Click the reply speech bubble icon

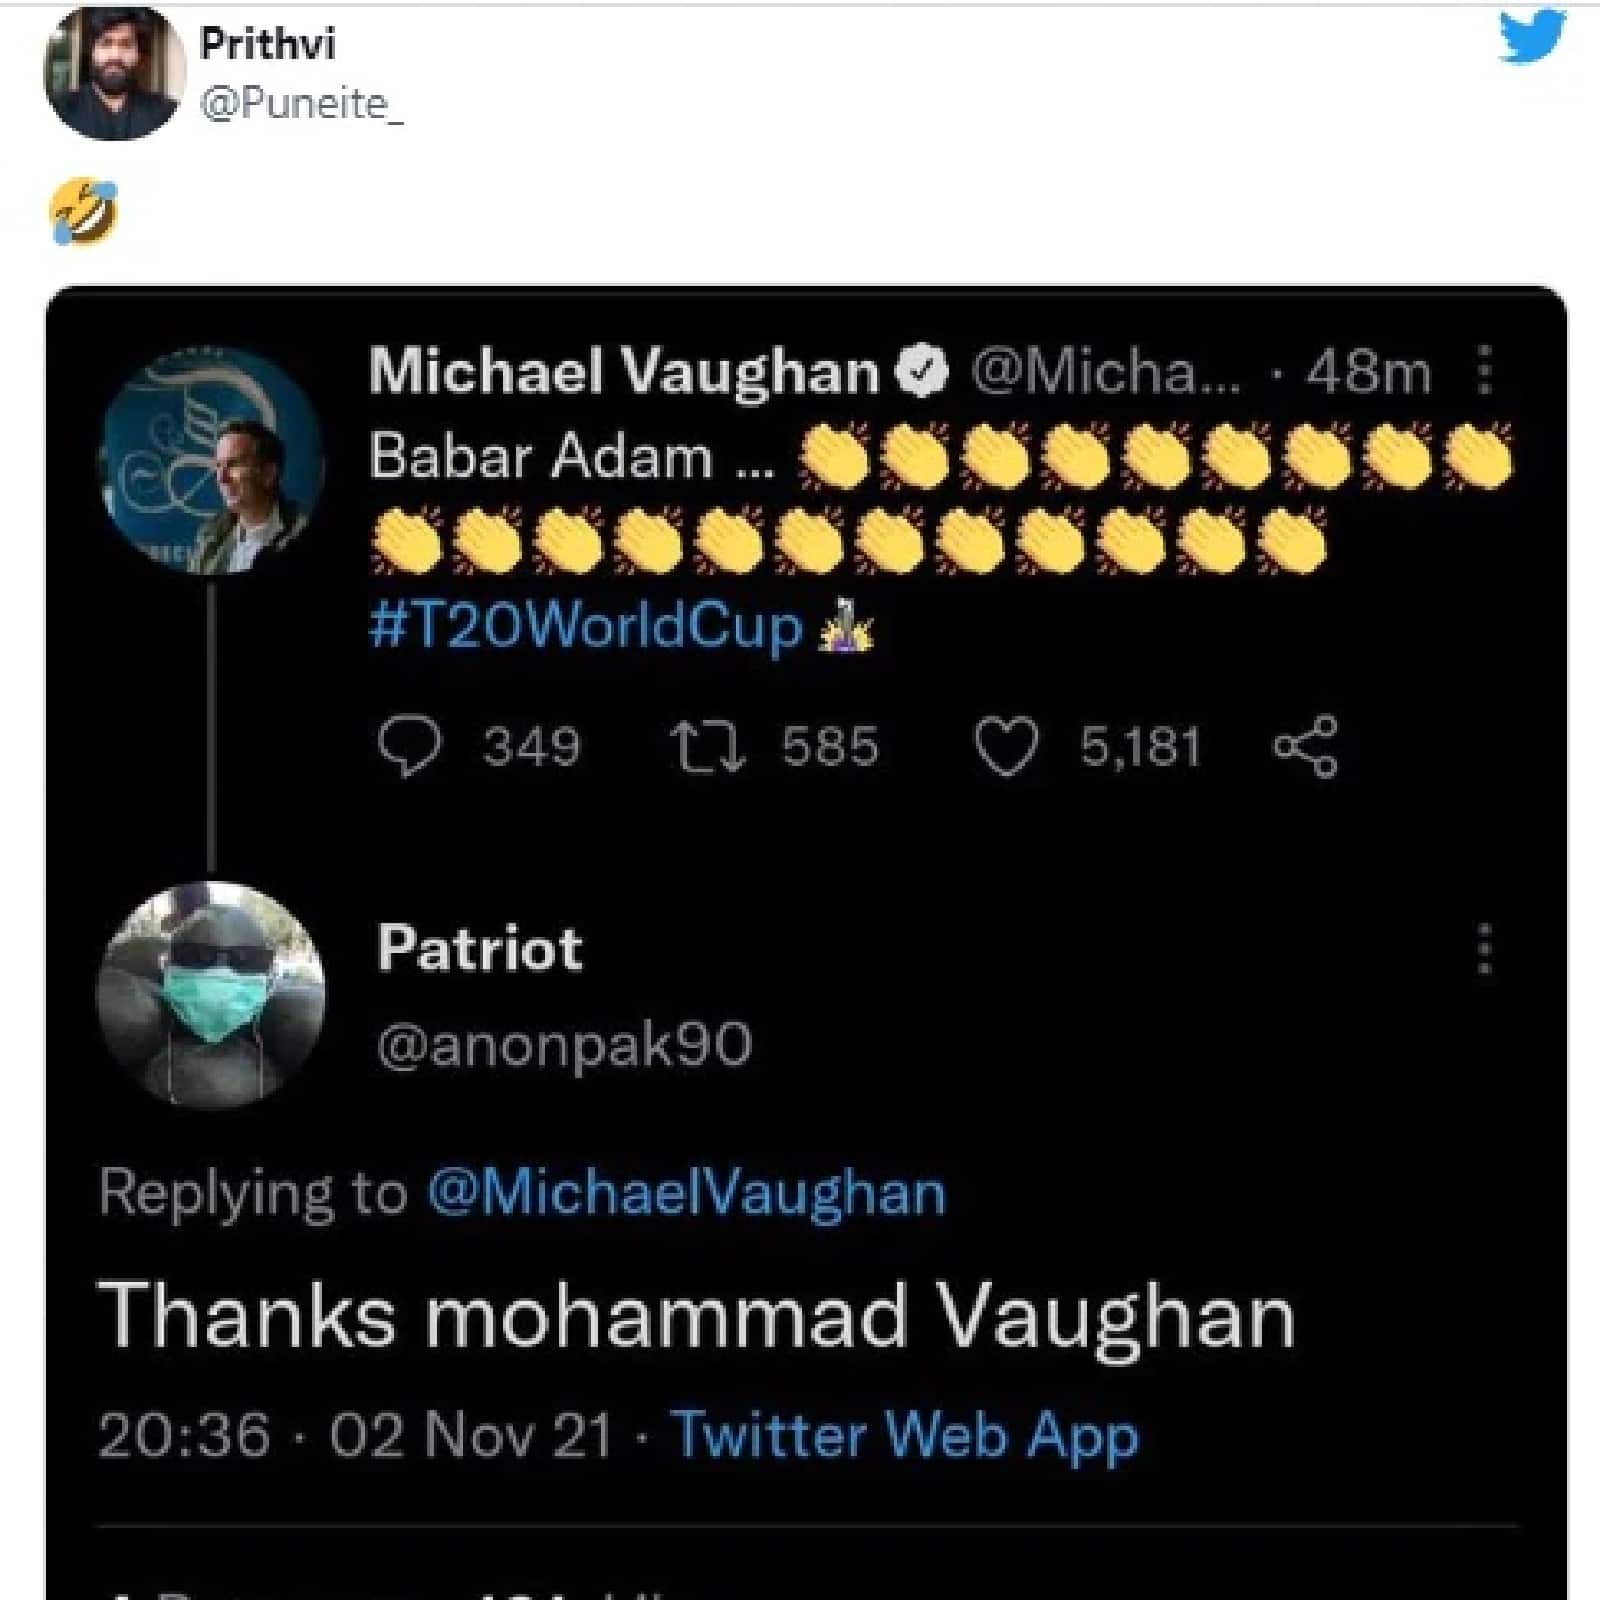coord(409,747)
